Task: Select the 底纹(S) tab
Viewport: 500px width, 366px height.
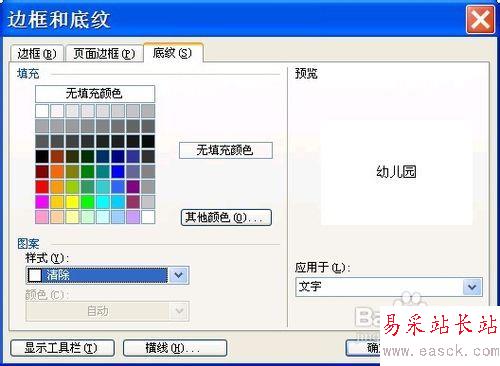Action: pos(173,53)
